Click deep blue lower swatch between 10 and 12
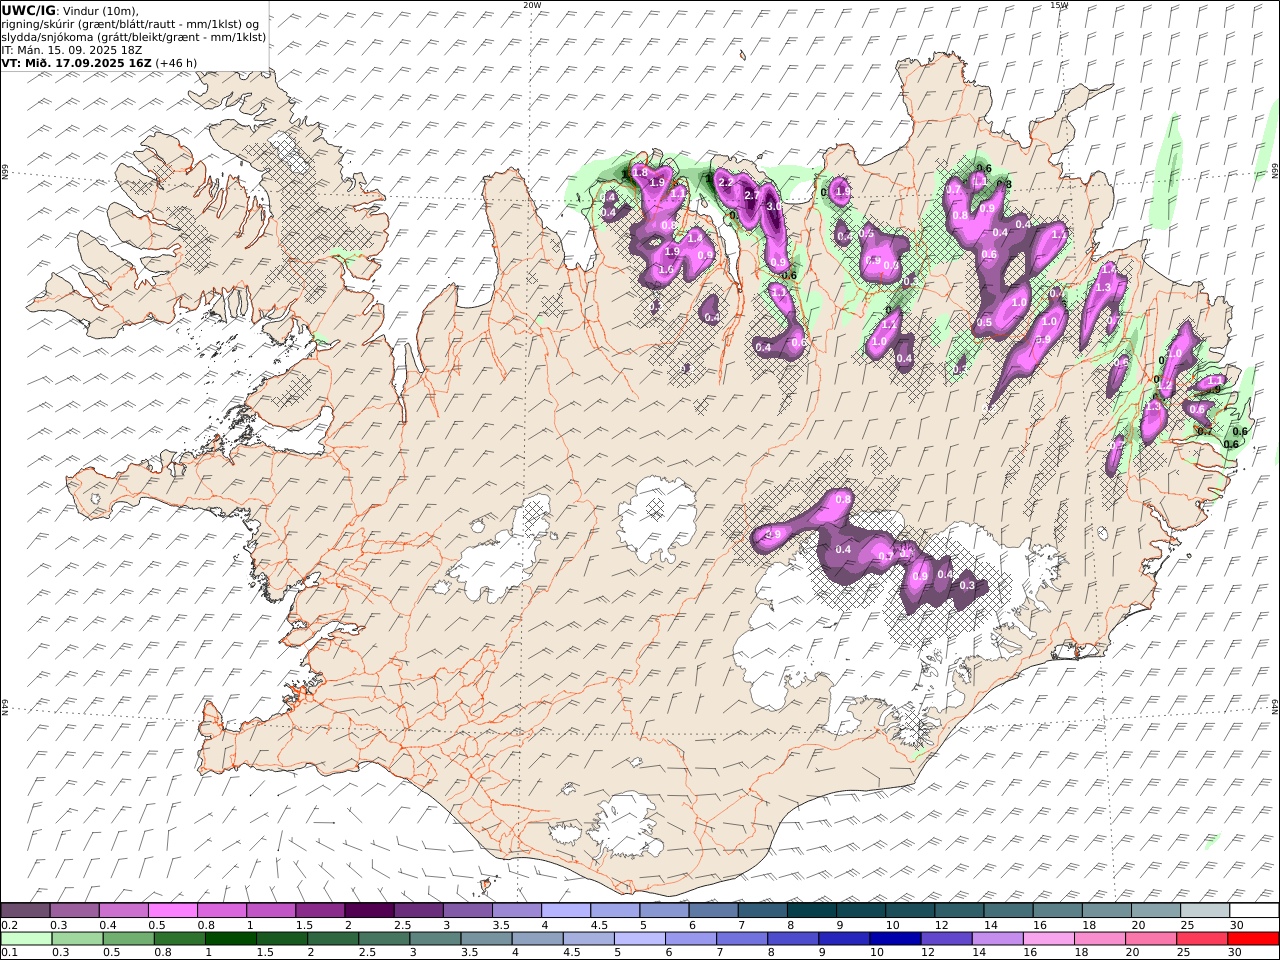Viewport: 1280px width, 960px height. pos(894,939)
